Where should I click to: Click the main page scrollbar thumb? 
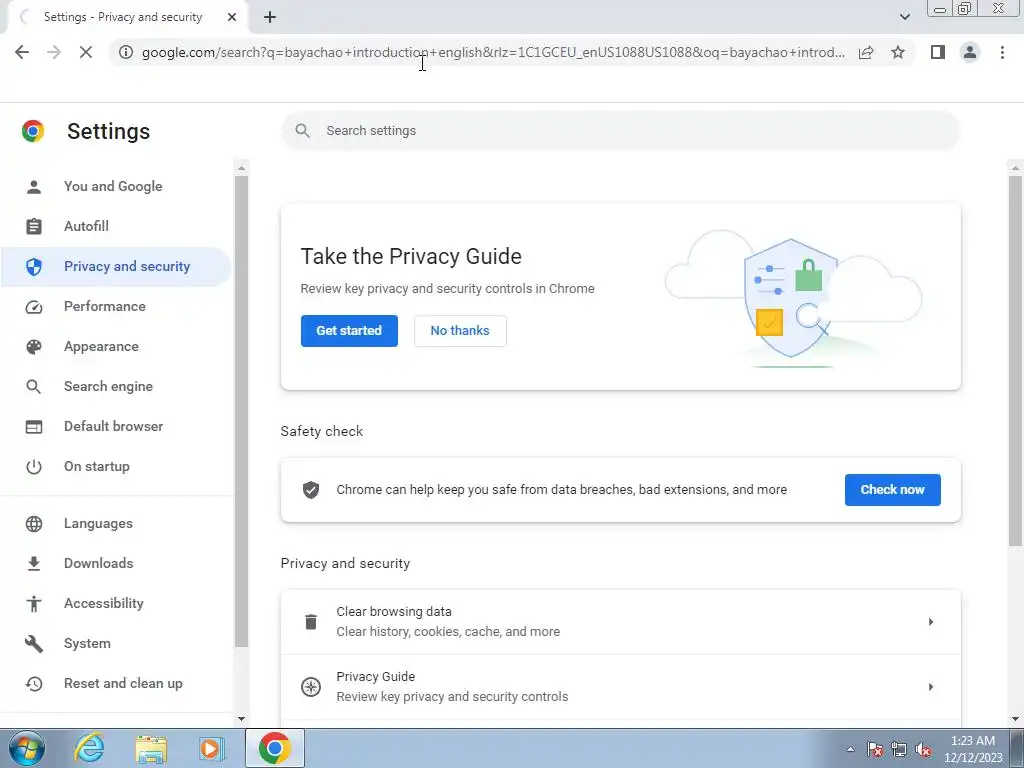tap(1016, 361)
